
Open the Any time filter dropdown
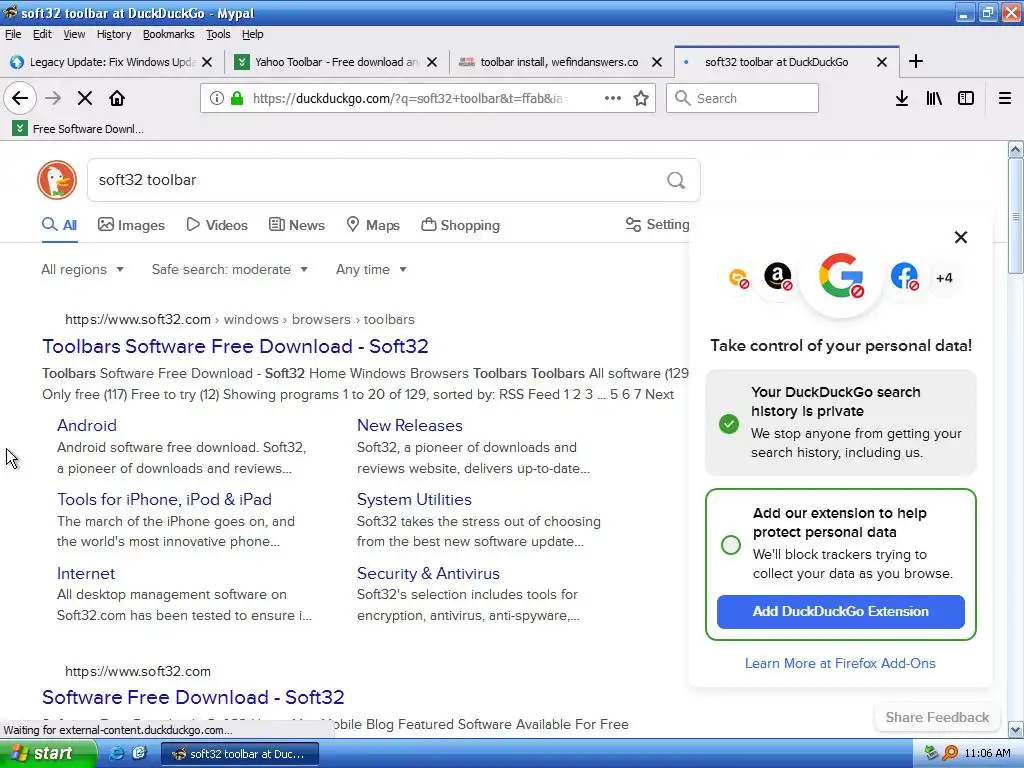tap(371, 270)
